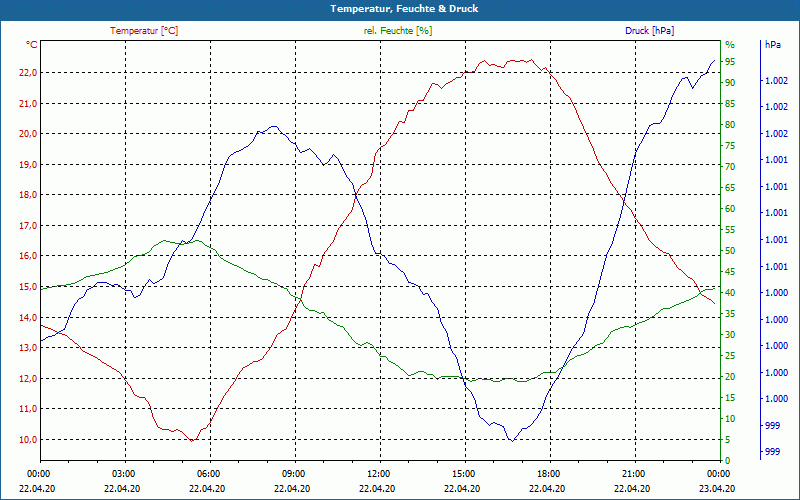Viewport: 800px width, 500px height.
Task: Click the 15:00 time axis label
Action: pyautogui.click(x=463, y=473)
